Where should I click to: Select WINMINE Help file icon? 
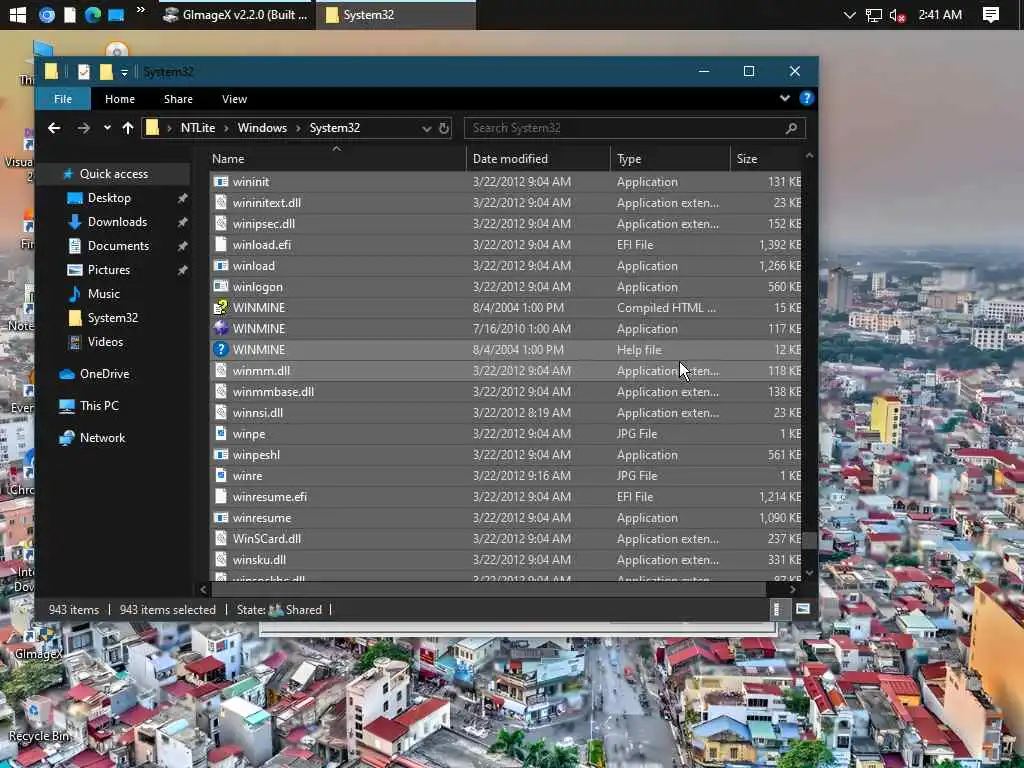click(221, 349)
